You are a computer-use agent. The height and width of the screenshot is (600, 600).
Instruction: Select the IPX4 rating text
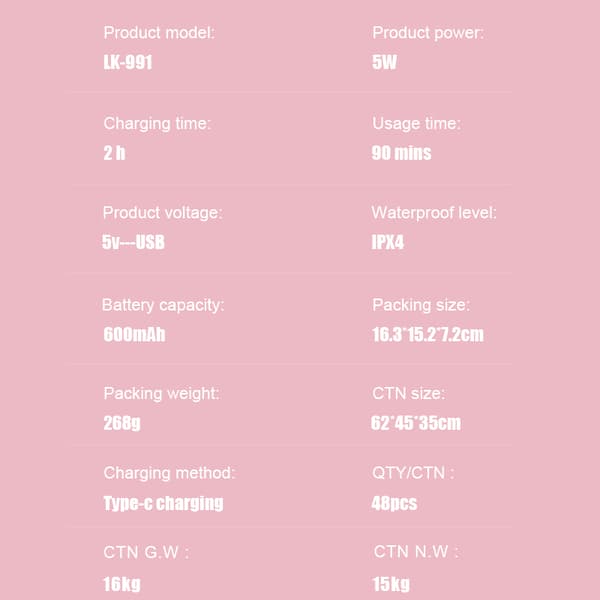[x=388, y=242]
